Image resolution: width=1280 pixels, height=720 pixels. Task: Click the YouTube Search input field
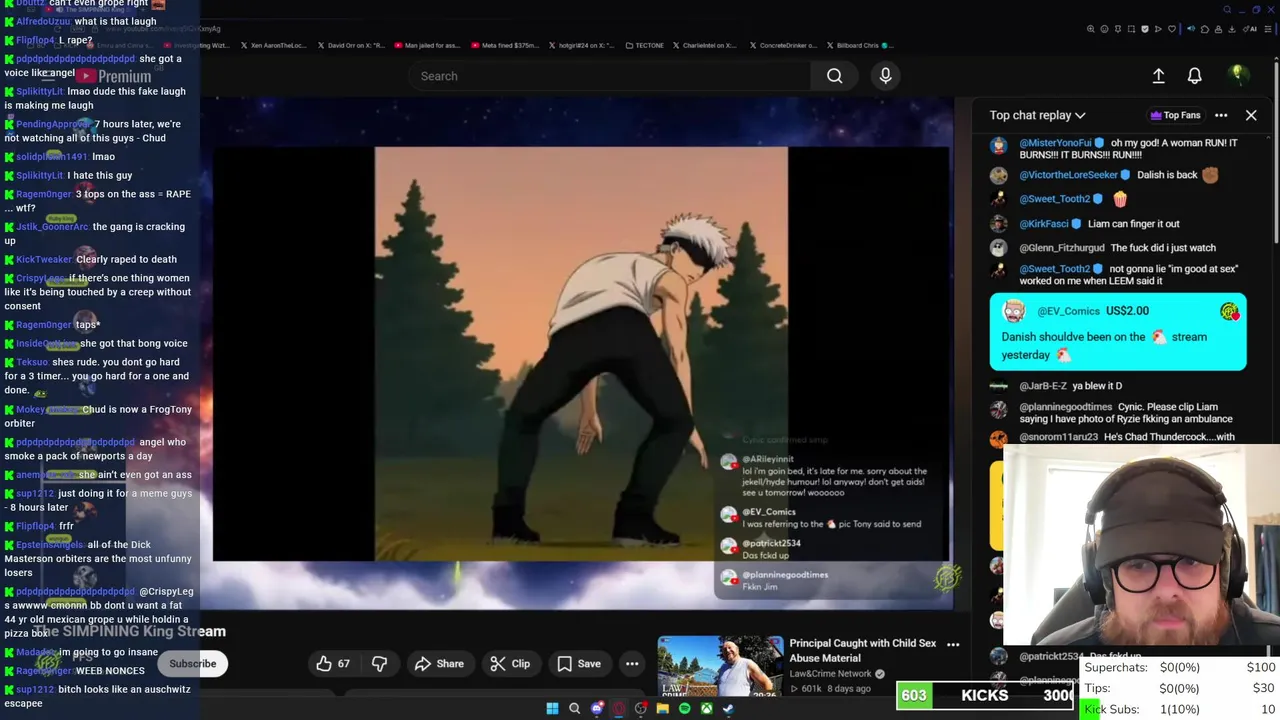pyautogui.click(x=610, y=76)
